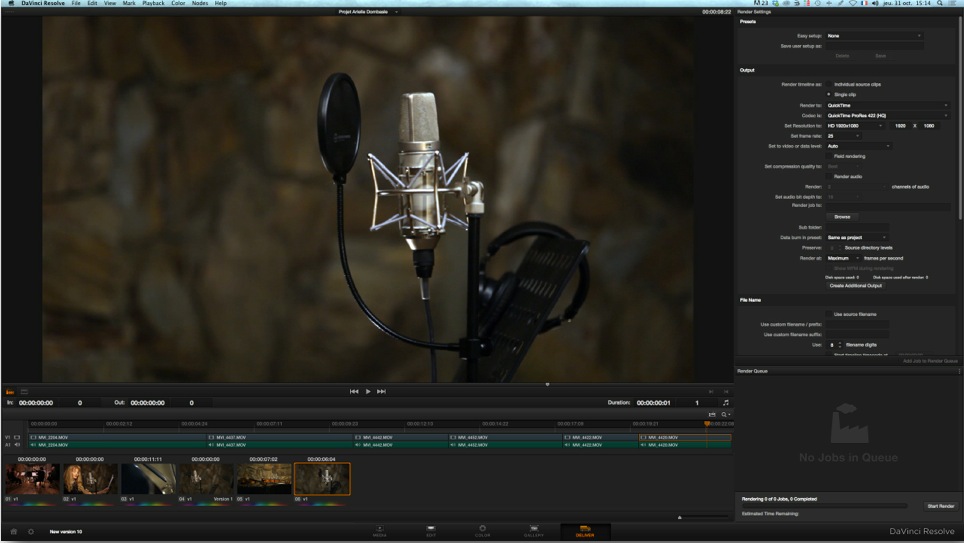Screen dimensions: 964x543
Task: Click the Delete preset button
Action: point(842,56)
